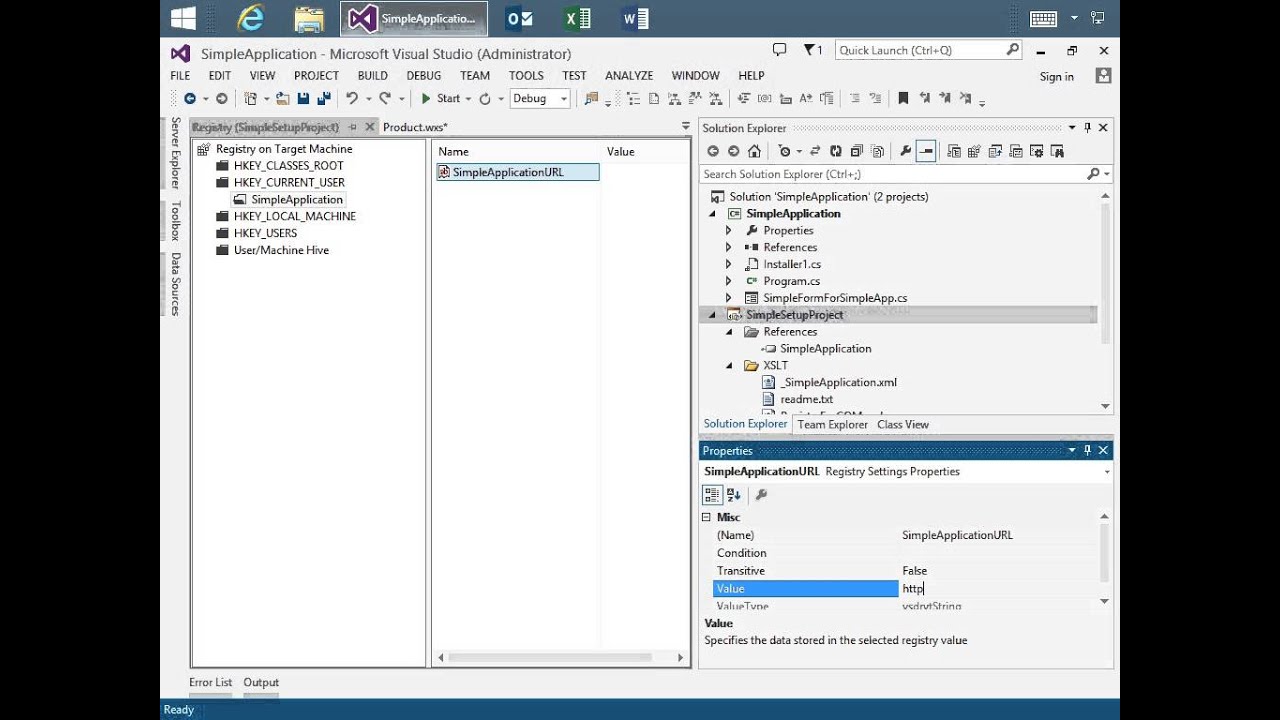The height and width of the screenshot is (720, 1280).
Task: Click the Launch Conditions Editor icon in Solution Explorer
Action: (1057, 151)
